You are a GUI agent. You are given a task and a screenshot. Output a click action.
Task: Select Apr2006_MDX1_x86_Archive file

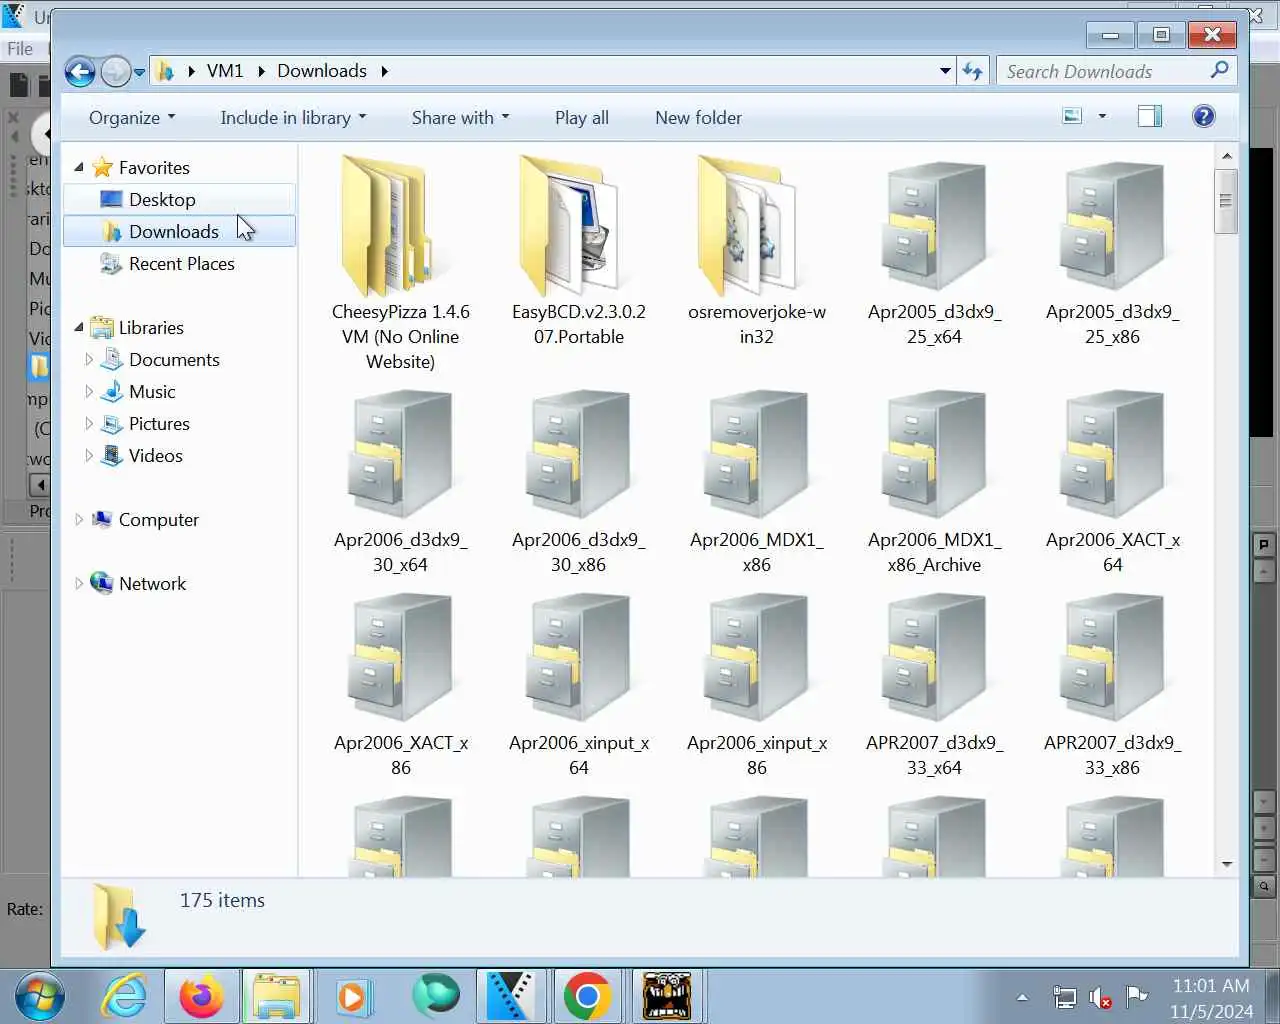pos(934,482)
